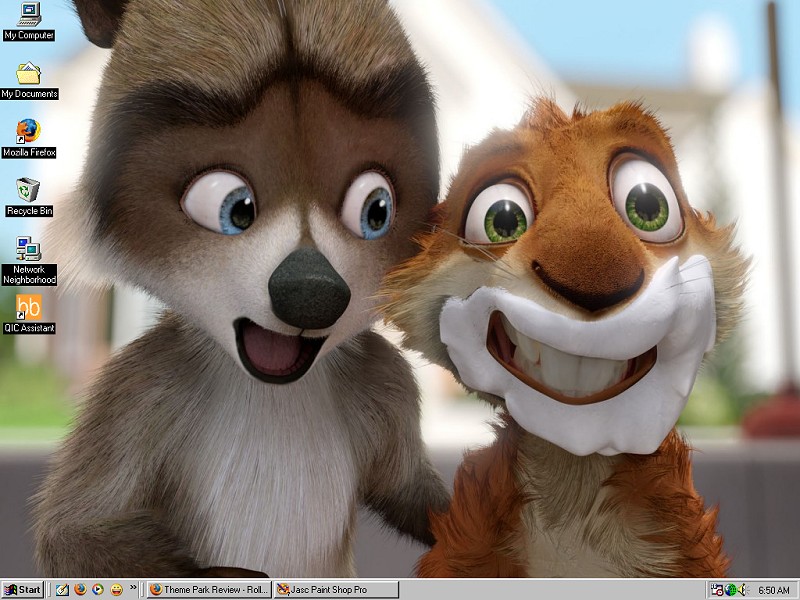800x600 pixels.
Task: Open the Start menu
Action: pyautogui.click(x=22, y=590)
